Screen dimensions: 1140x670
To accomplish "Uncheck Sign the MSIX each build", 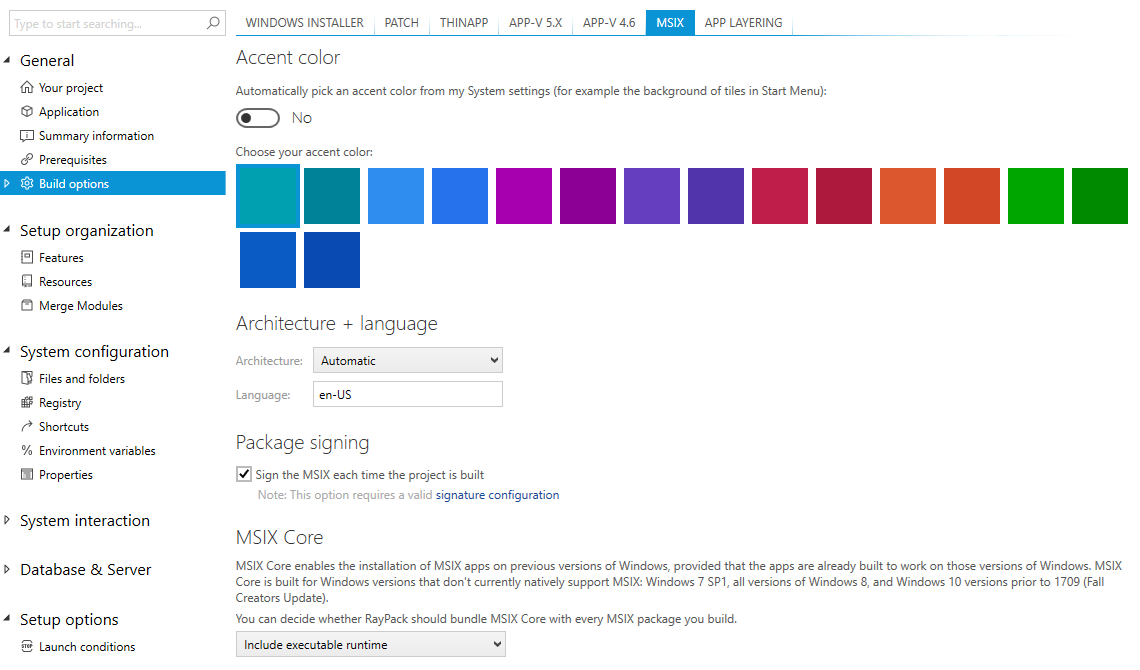I will [243, 474].
